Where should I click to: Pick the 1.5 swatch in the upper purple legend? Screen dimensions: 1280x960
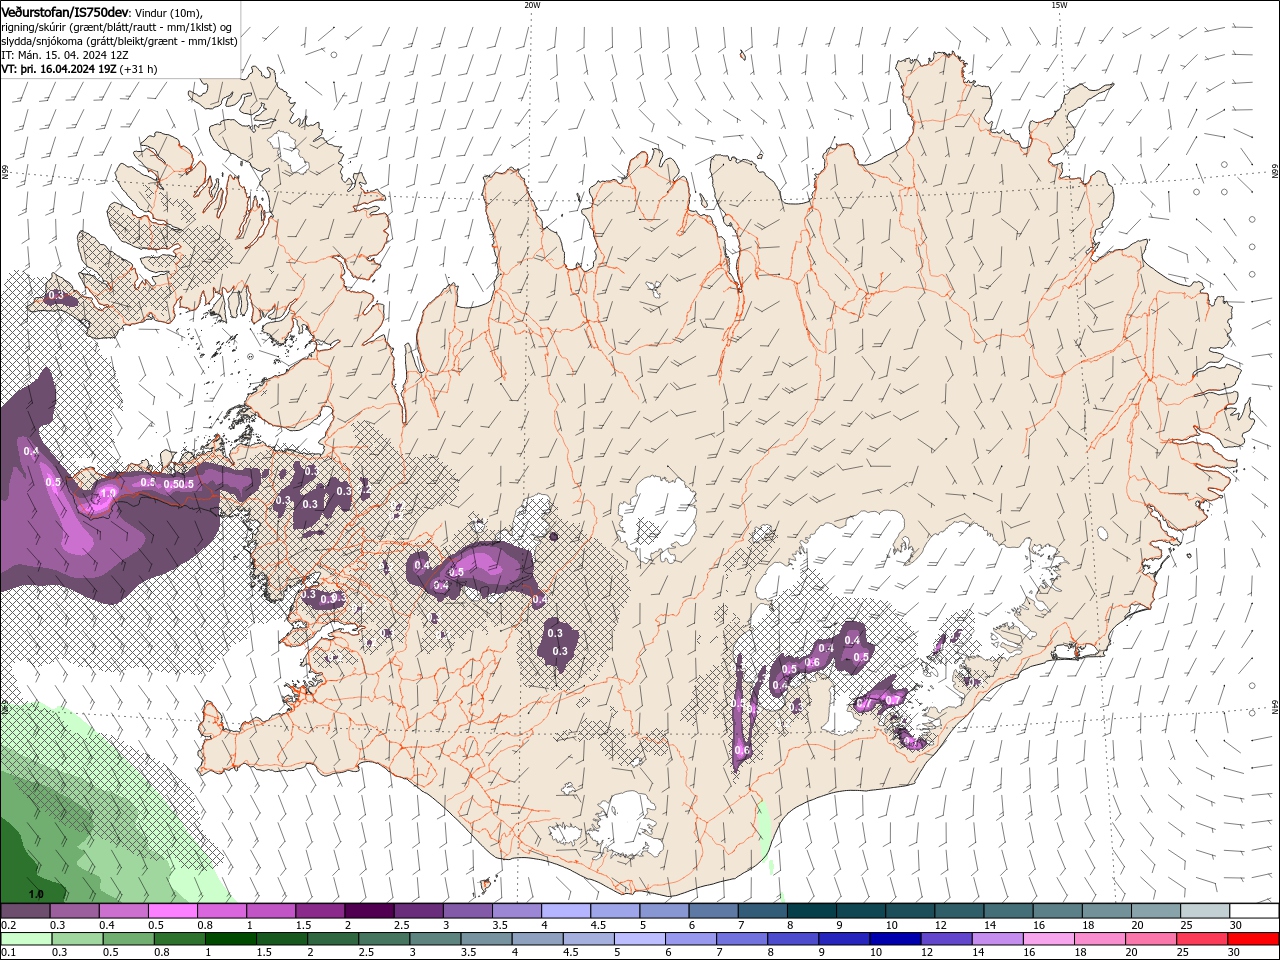click(319, 911)
